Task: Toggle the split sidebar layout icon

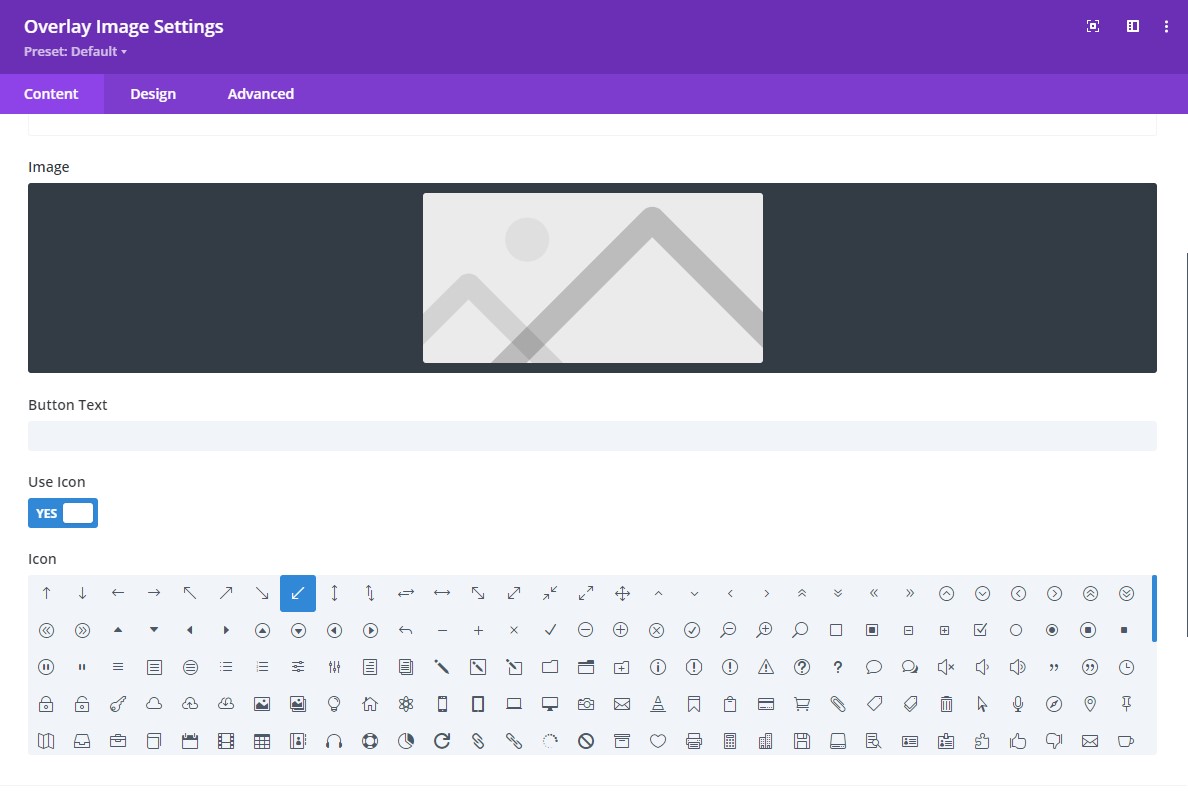Action: click(1133, 27)
